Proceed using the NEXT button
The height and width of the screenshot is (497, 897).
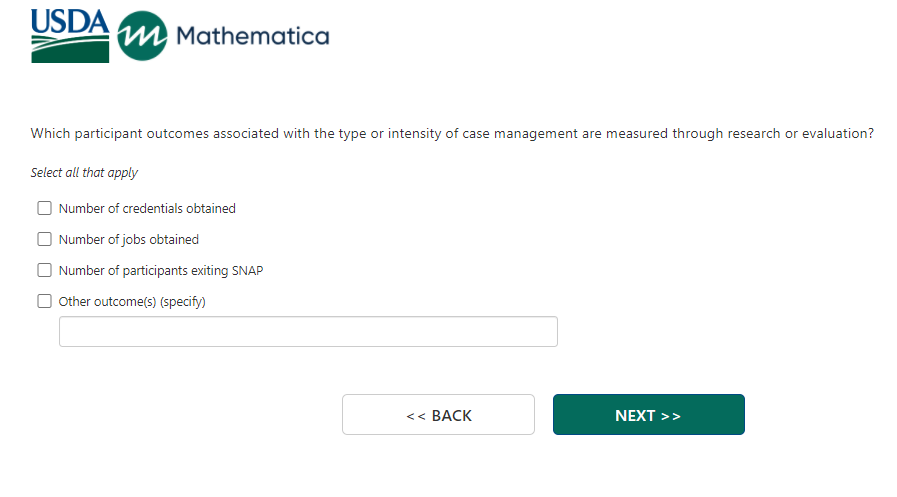(x=648, y=415)
